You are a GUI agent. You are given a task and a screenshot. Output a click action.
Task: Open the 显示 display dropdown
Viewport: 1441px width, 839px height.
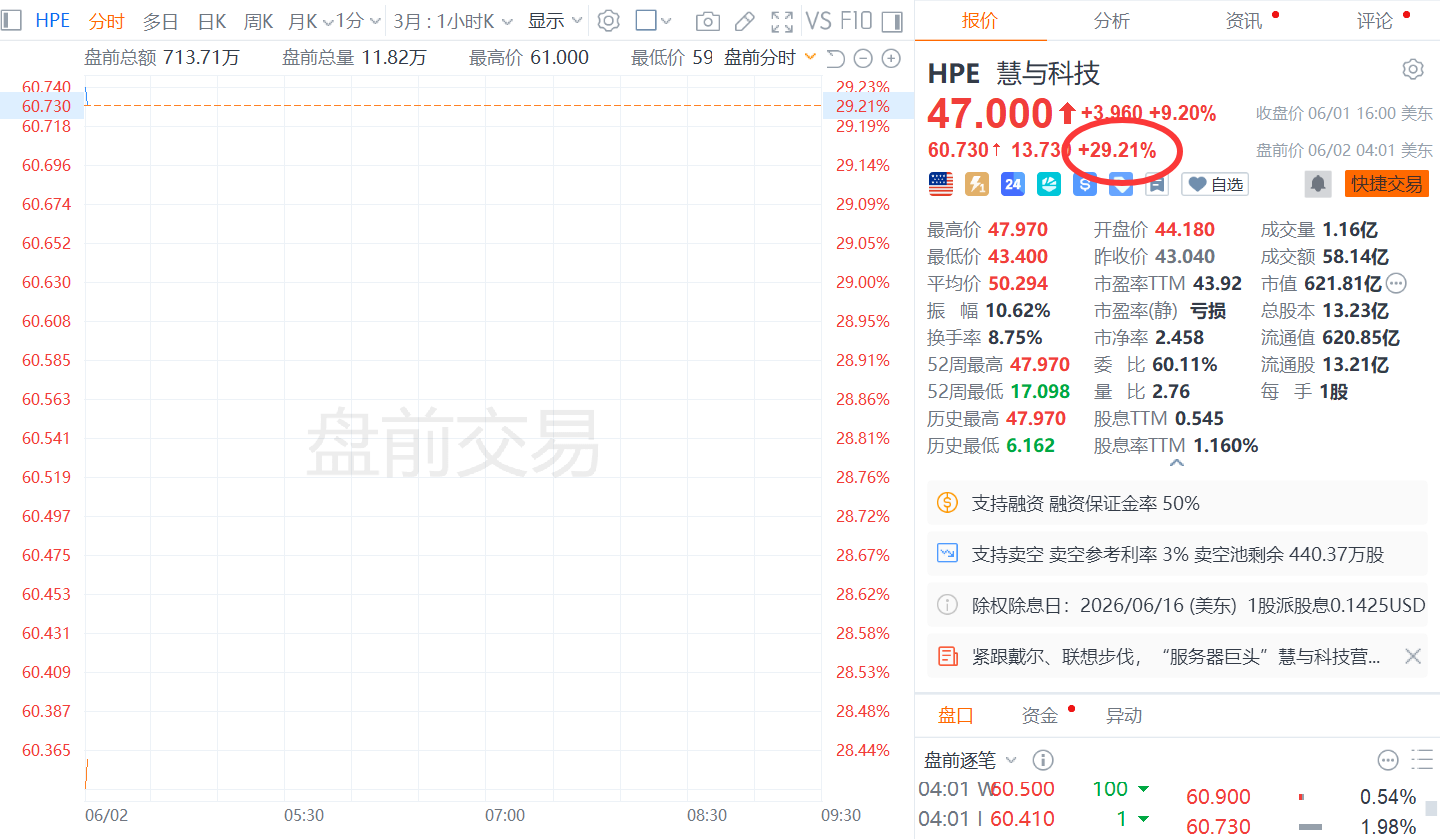pos(555,21)
